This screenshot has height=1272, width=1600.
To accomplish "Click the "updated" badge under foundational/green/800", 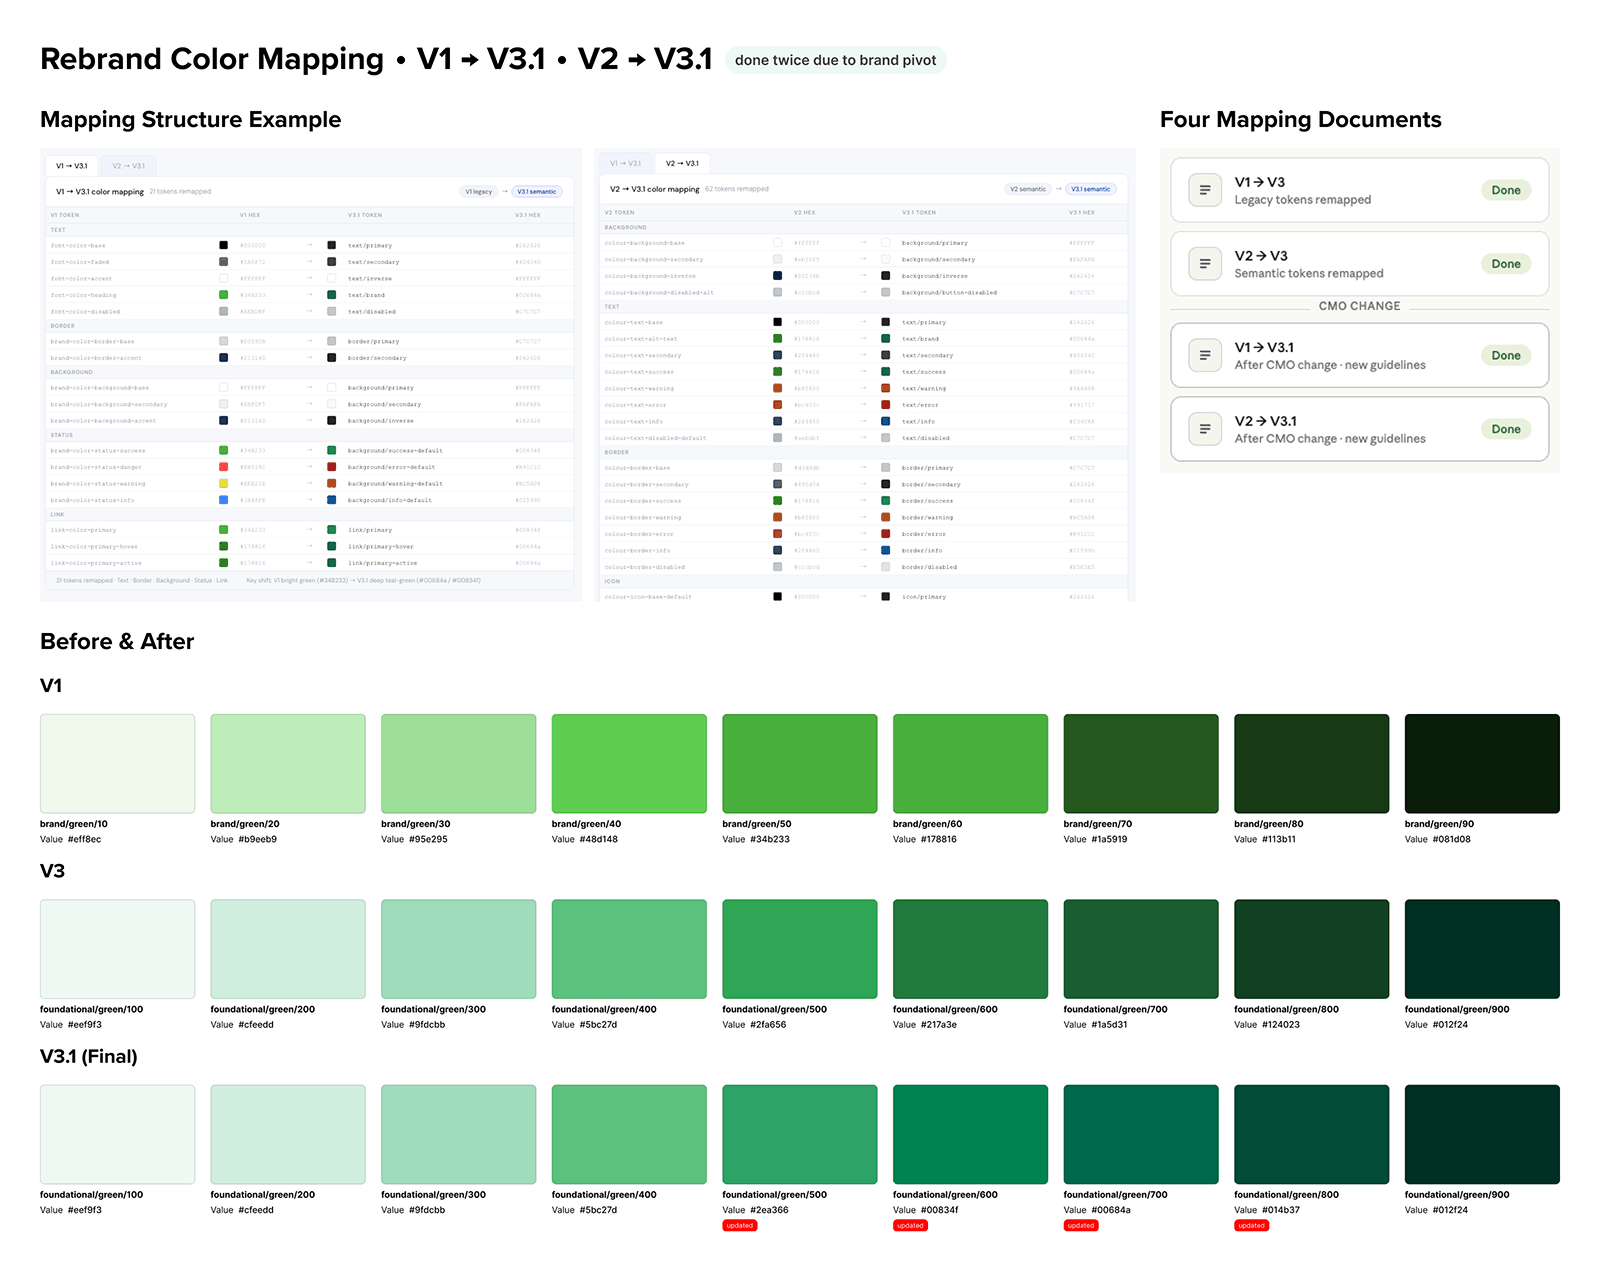I will click(x=1251, y=1226).
